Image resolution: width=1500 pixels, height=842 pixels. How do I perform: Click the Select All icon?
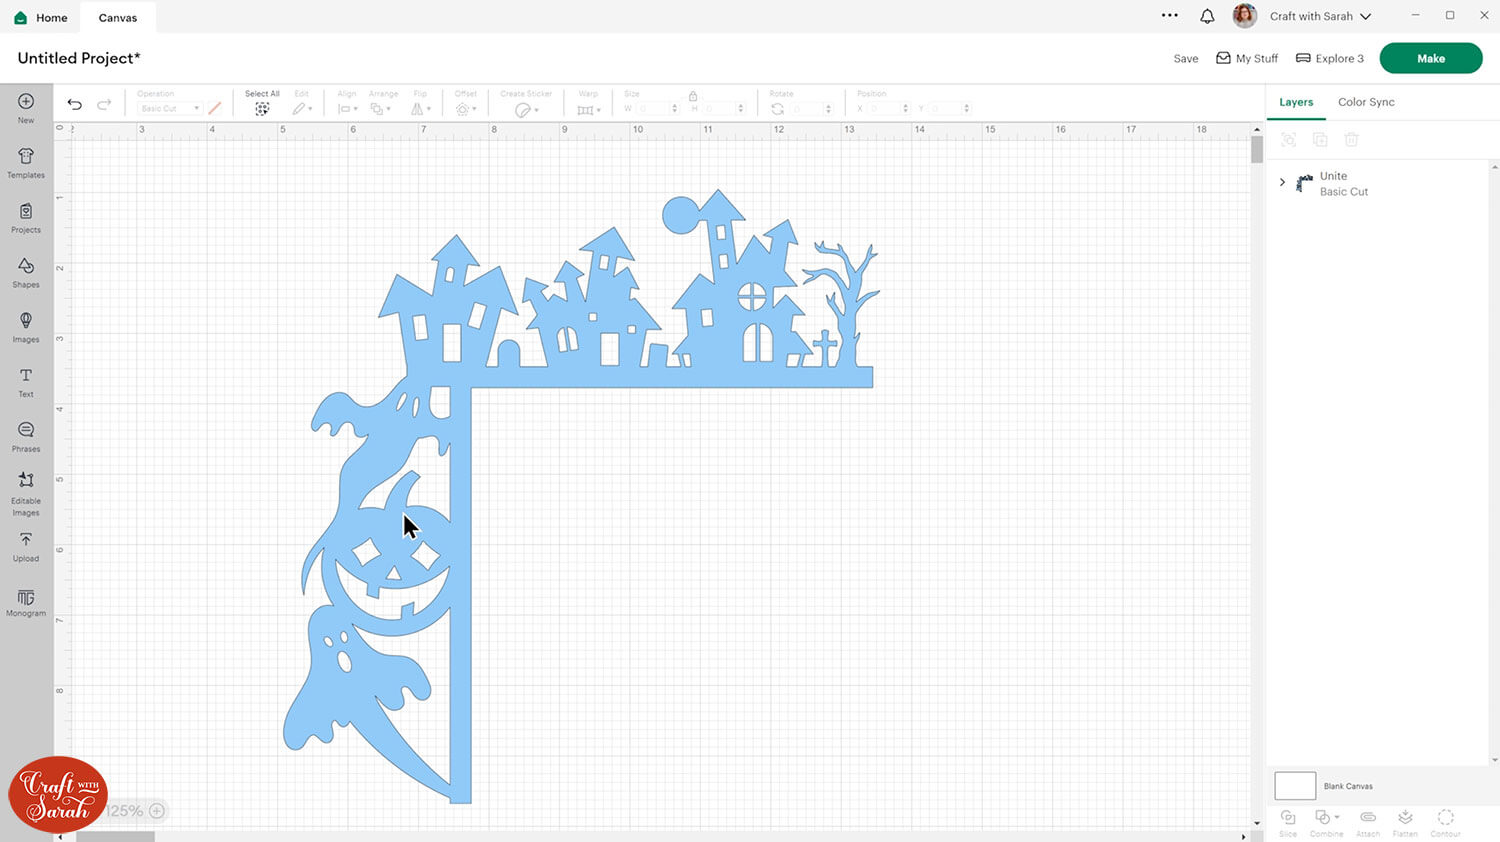click(262, 109)
